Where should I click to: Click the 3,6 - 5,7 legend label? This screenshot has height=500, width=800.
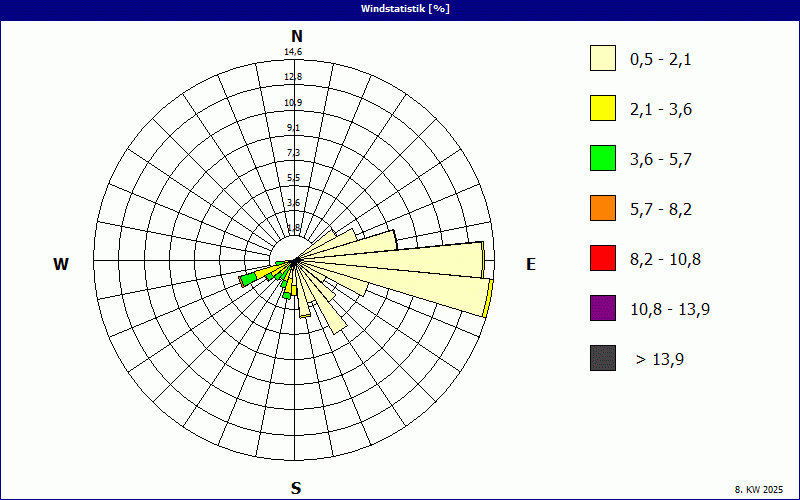click(661, 160)
